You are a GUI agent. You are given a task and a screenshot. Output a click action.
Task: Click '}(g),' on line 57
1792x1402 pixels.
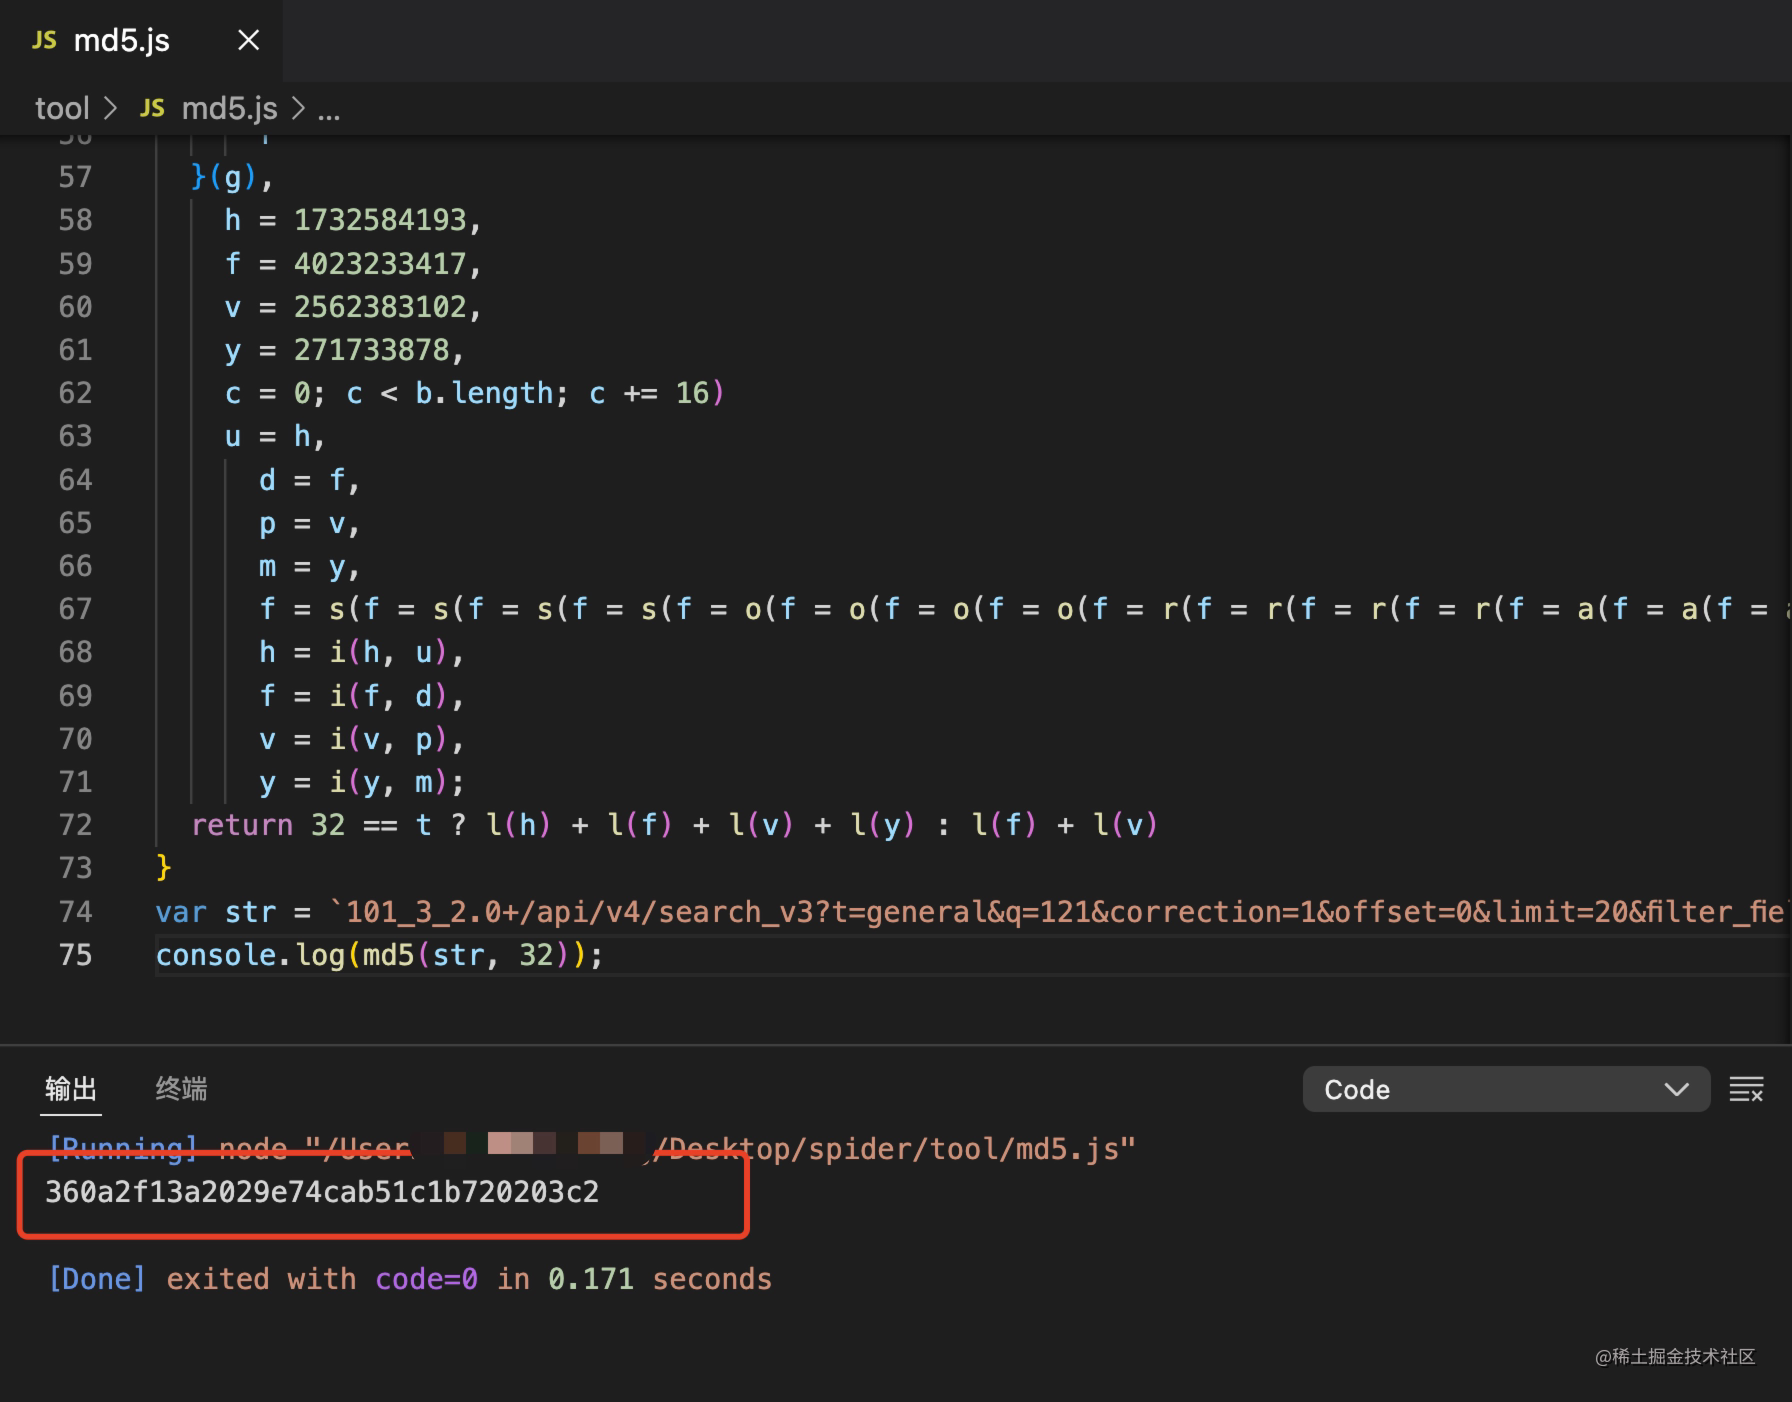coord(232,177)
